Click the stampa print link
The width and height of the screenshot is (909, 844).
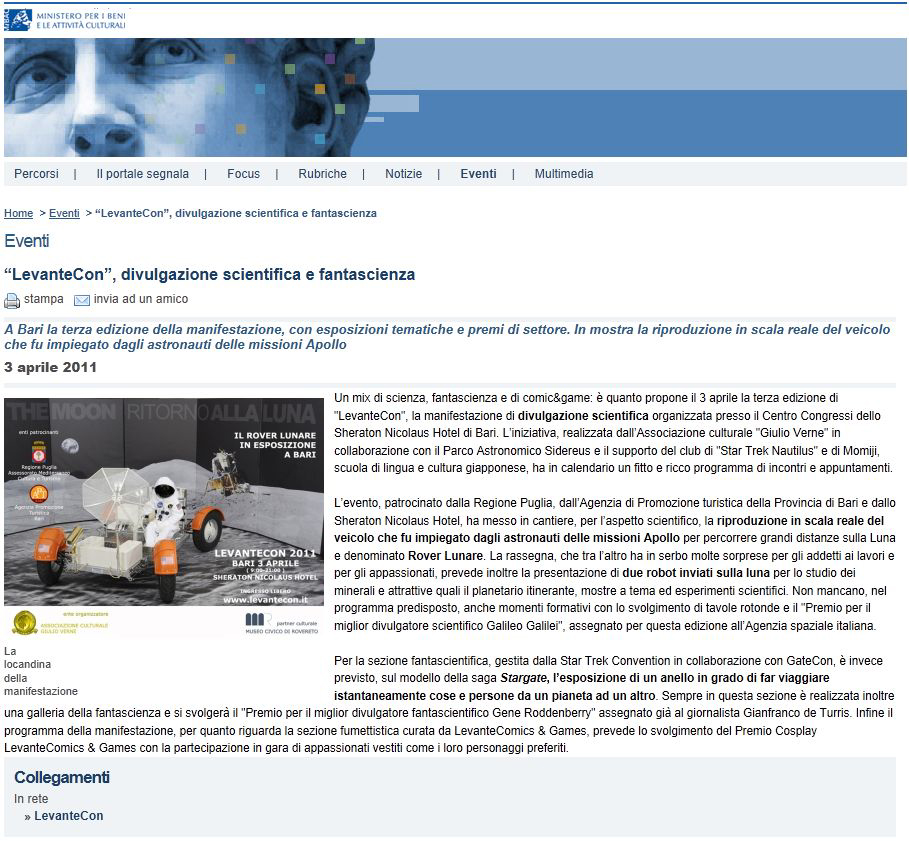(43, 299)
